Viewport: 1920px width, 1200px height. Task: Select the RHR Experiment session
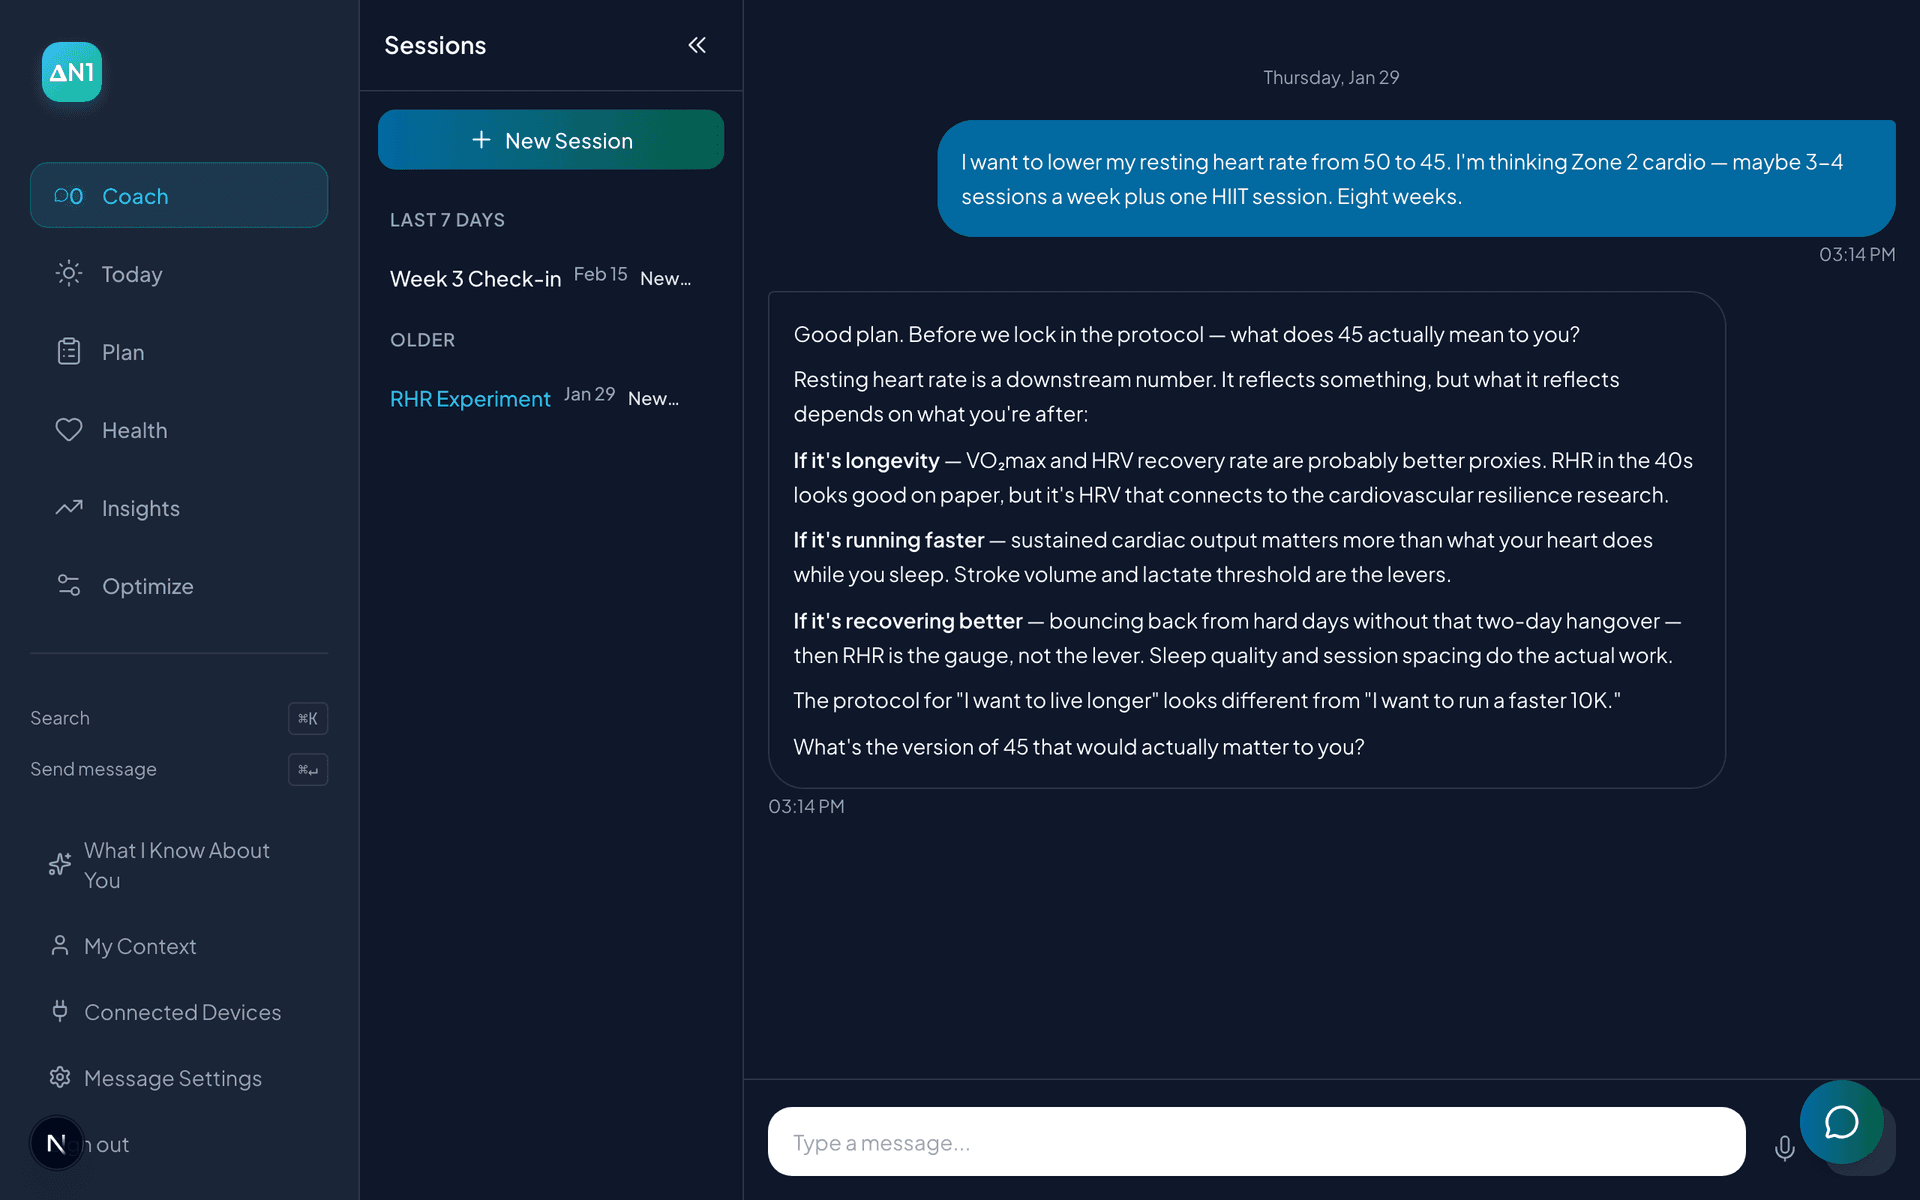[470, 399]
